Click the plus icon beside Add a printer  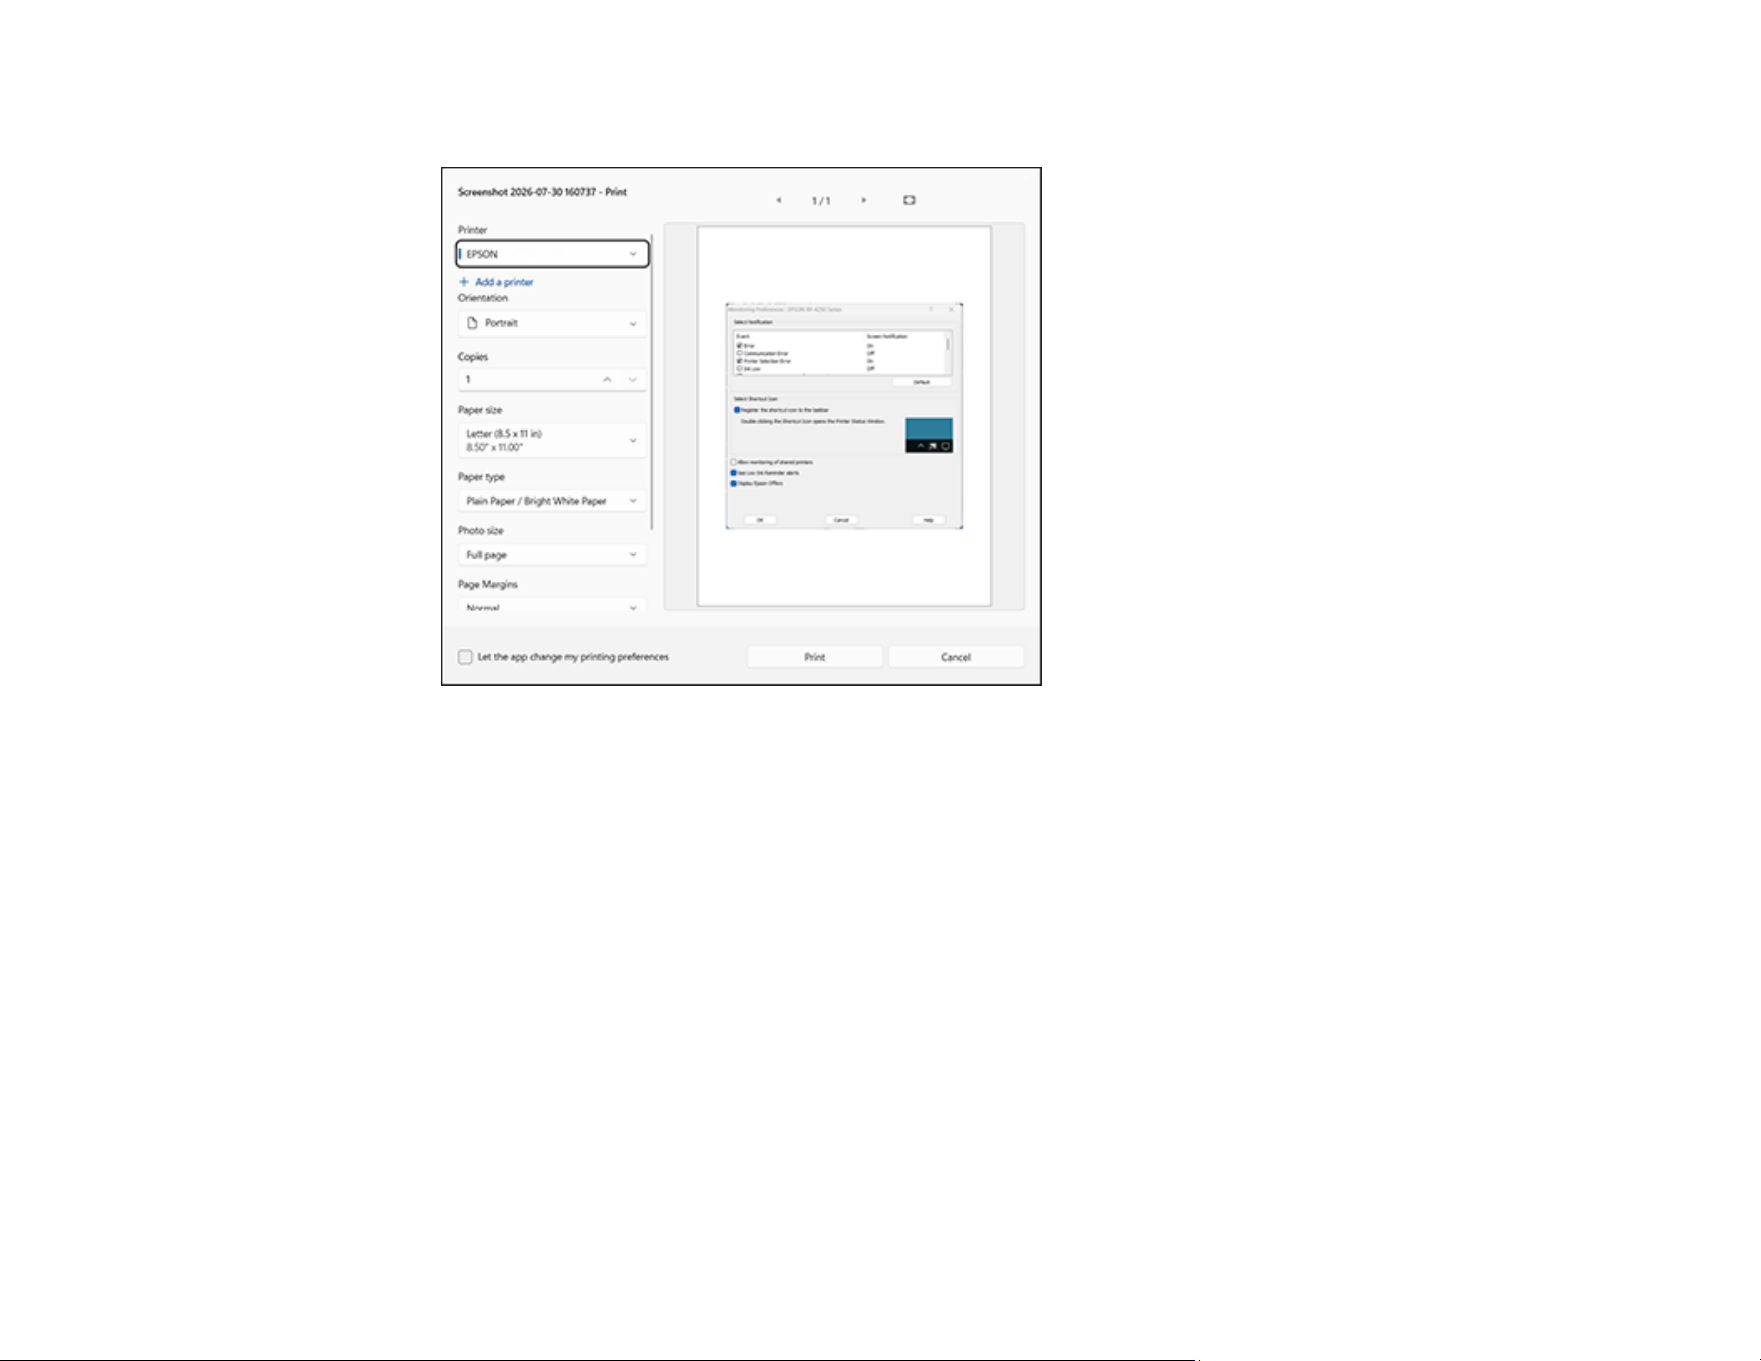(x=464, y=282)
